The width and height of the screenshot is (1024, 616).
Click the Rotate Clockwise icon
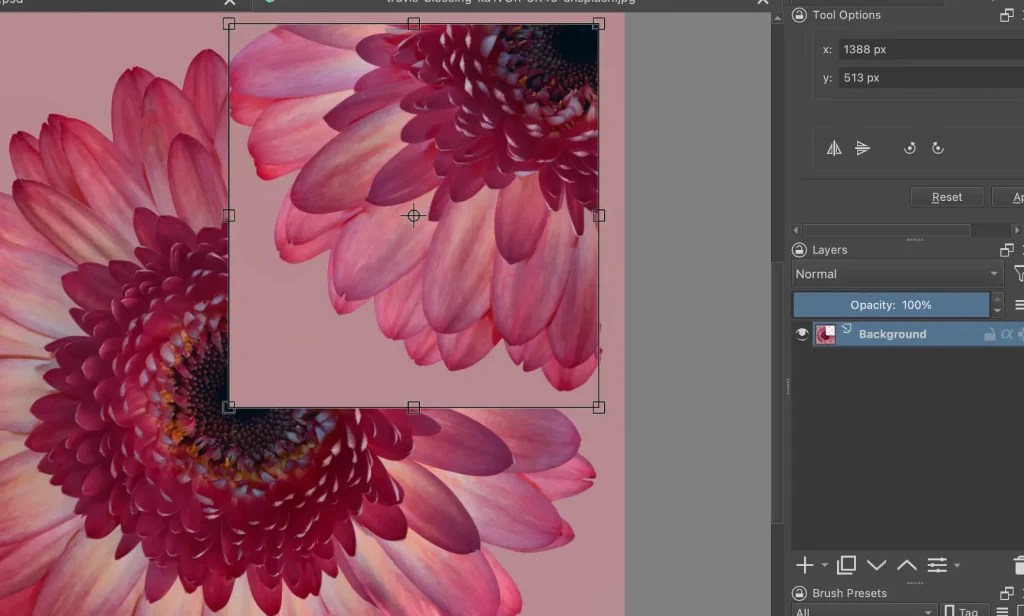[938, 148]
